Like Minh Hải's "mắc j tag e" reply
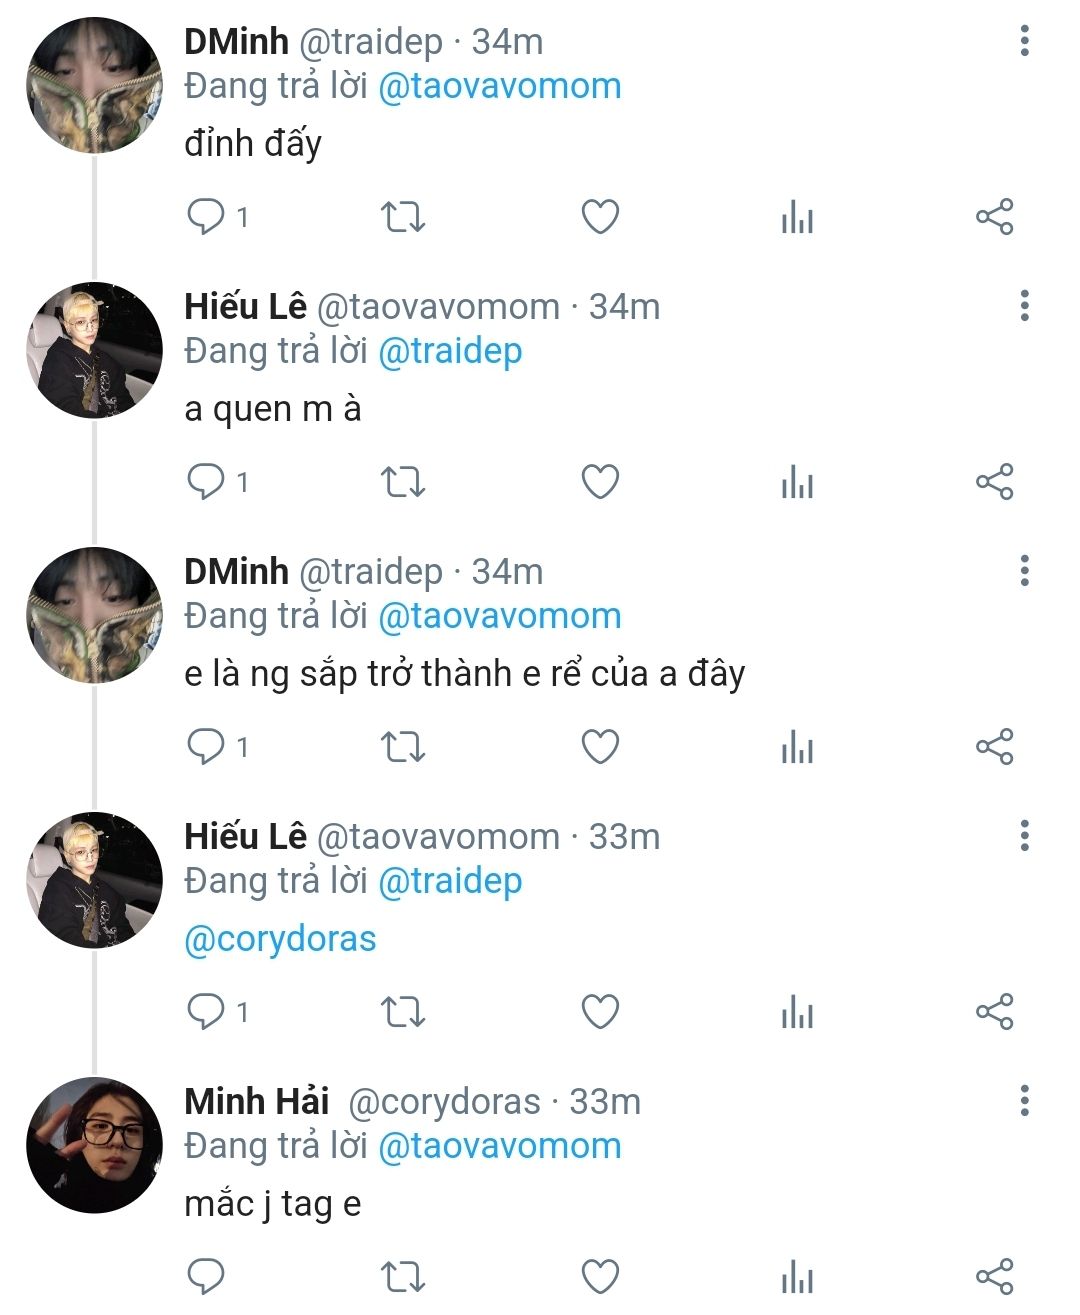 [600, 1277]
